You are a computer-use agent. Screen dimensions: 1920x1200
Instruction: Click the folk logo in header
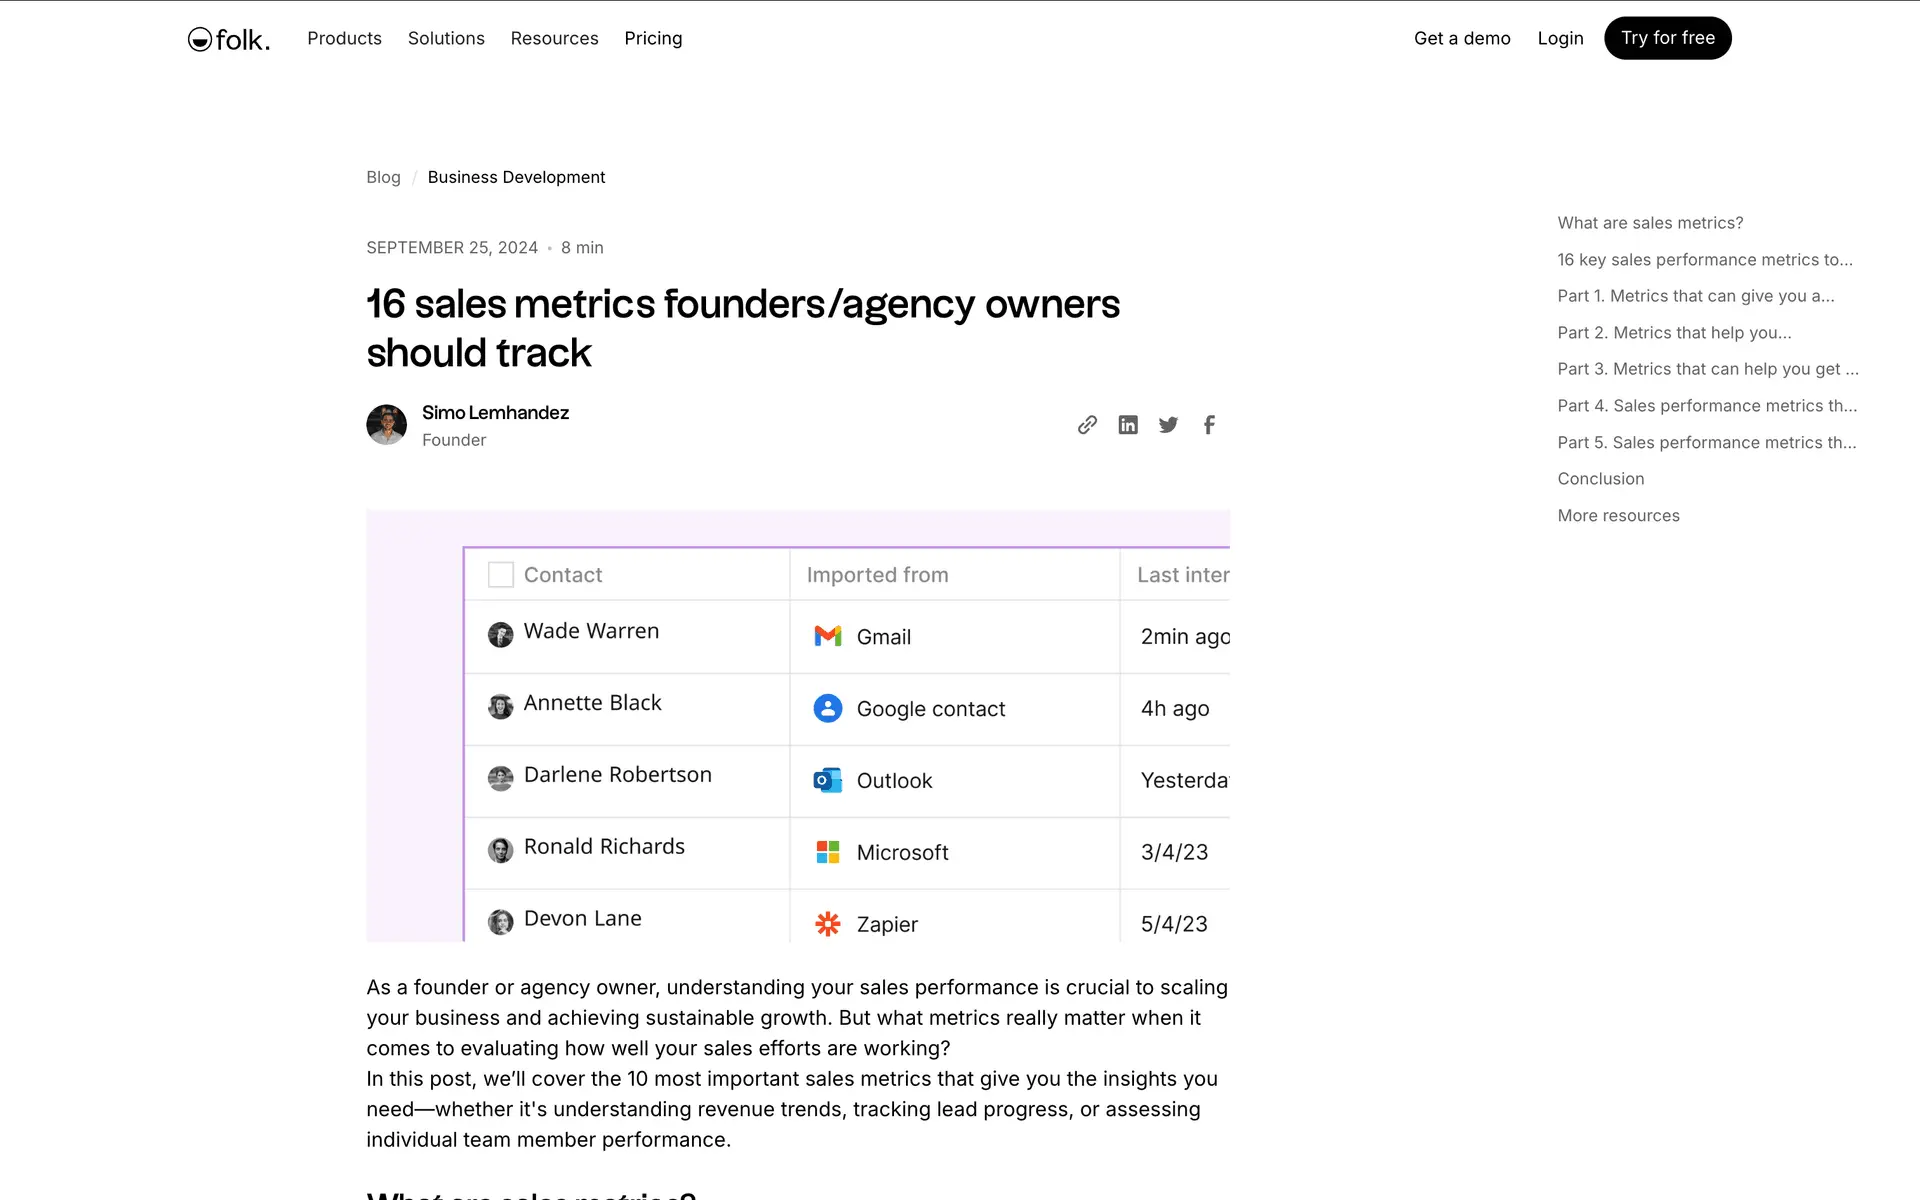tap(229, 39)
